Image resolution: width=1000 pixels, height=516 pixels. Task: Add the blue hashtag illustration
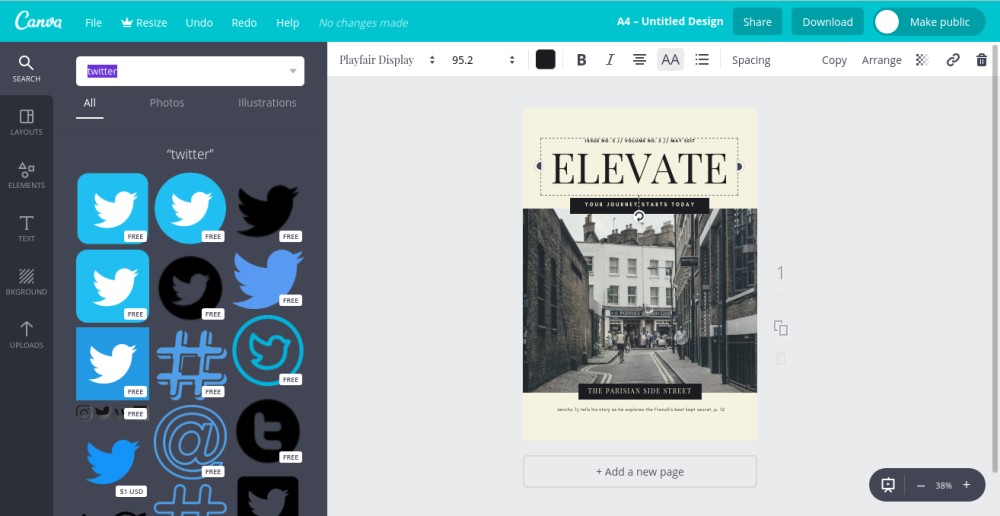tap(191, 364)
